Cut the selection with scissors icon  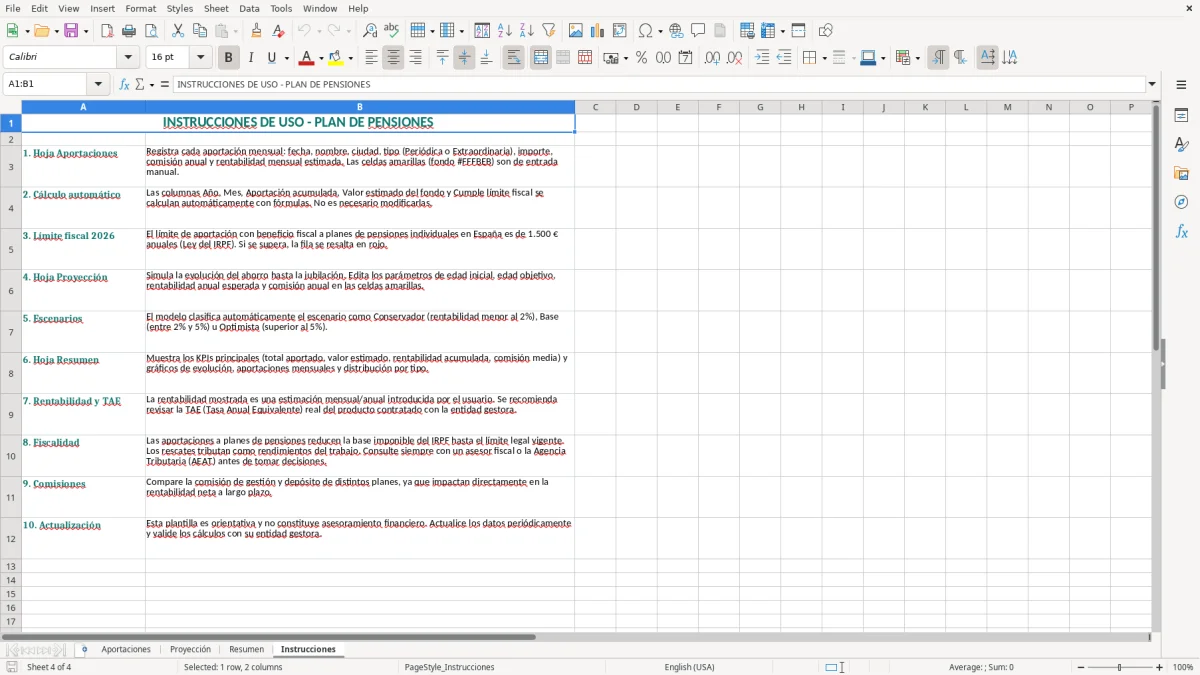click(x=178, y=31)
